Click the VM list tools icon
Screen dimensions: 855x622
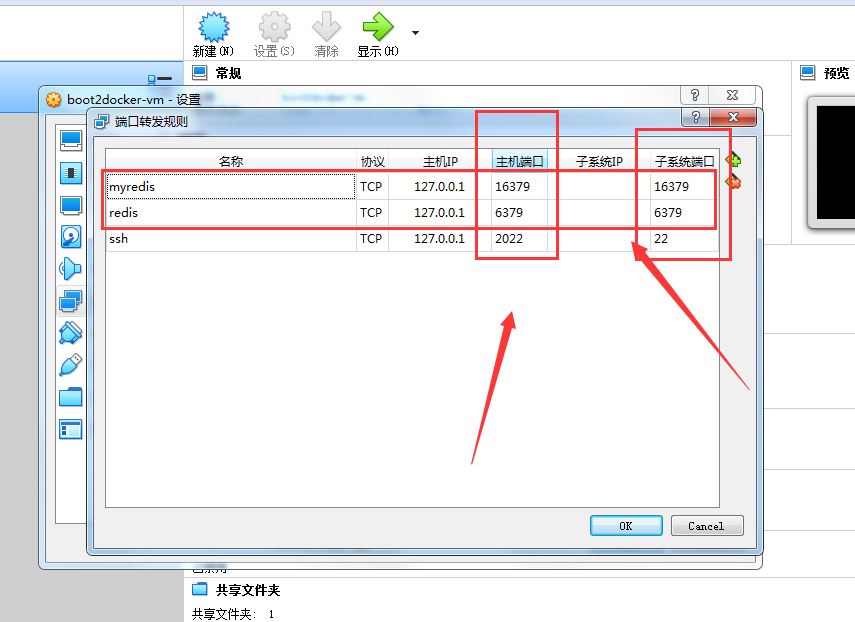(x=160, y=79)
